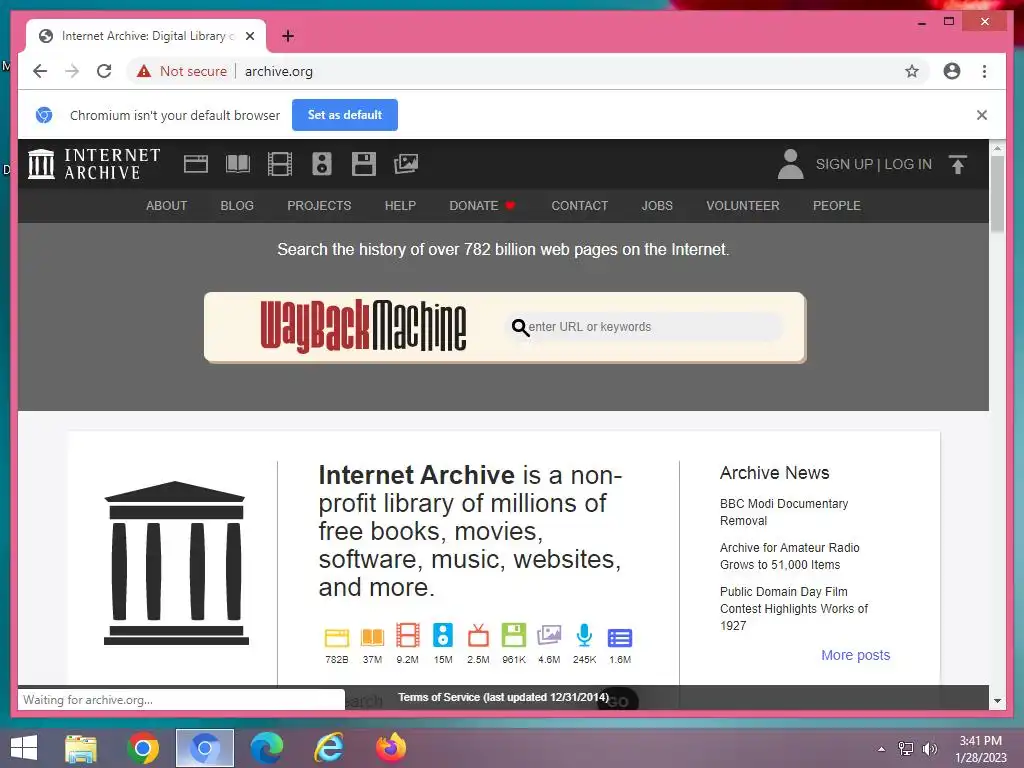Open the Video film icon in header

(280, 164)
